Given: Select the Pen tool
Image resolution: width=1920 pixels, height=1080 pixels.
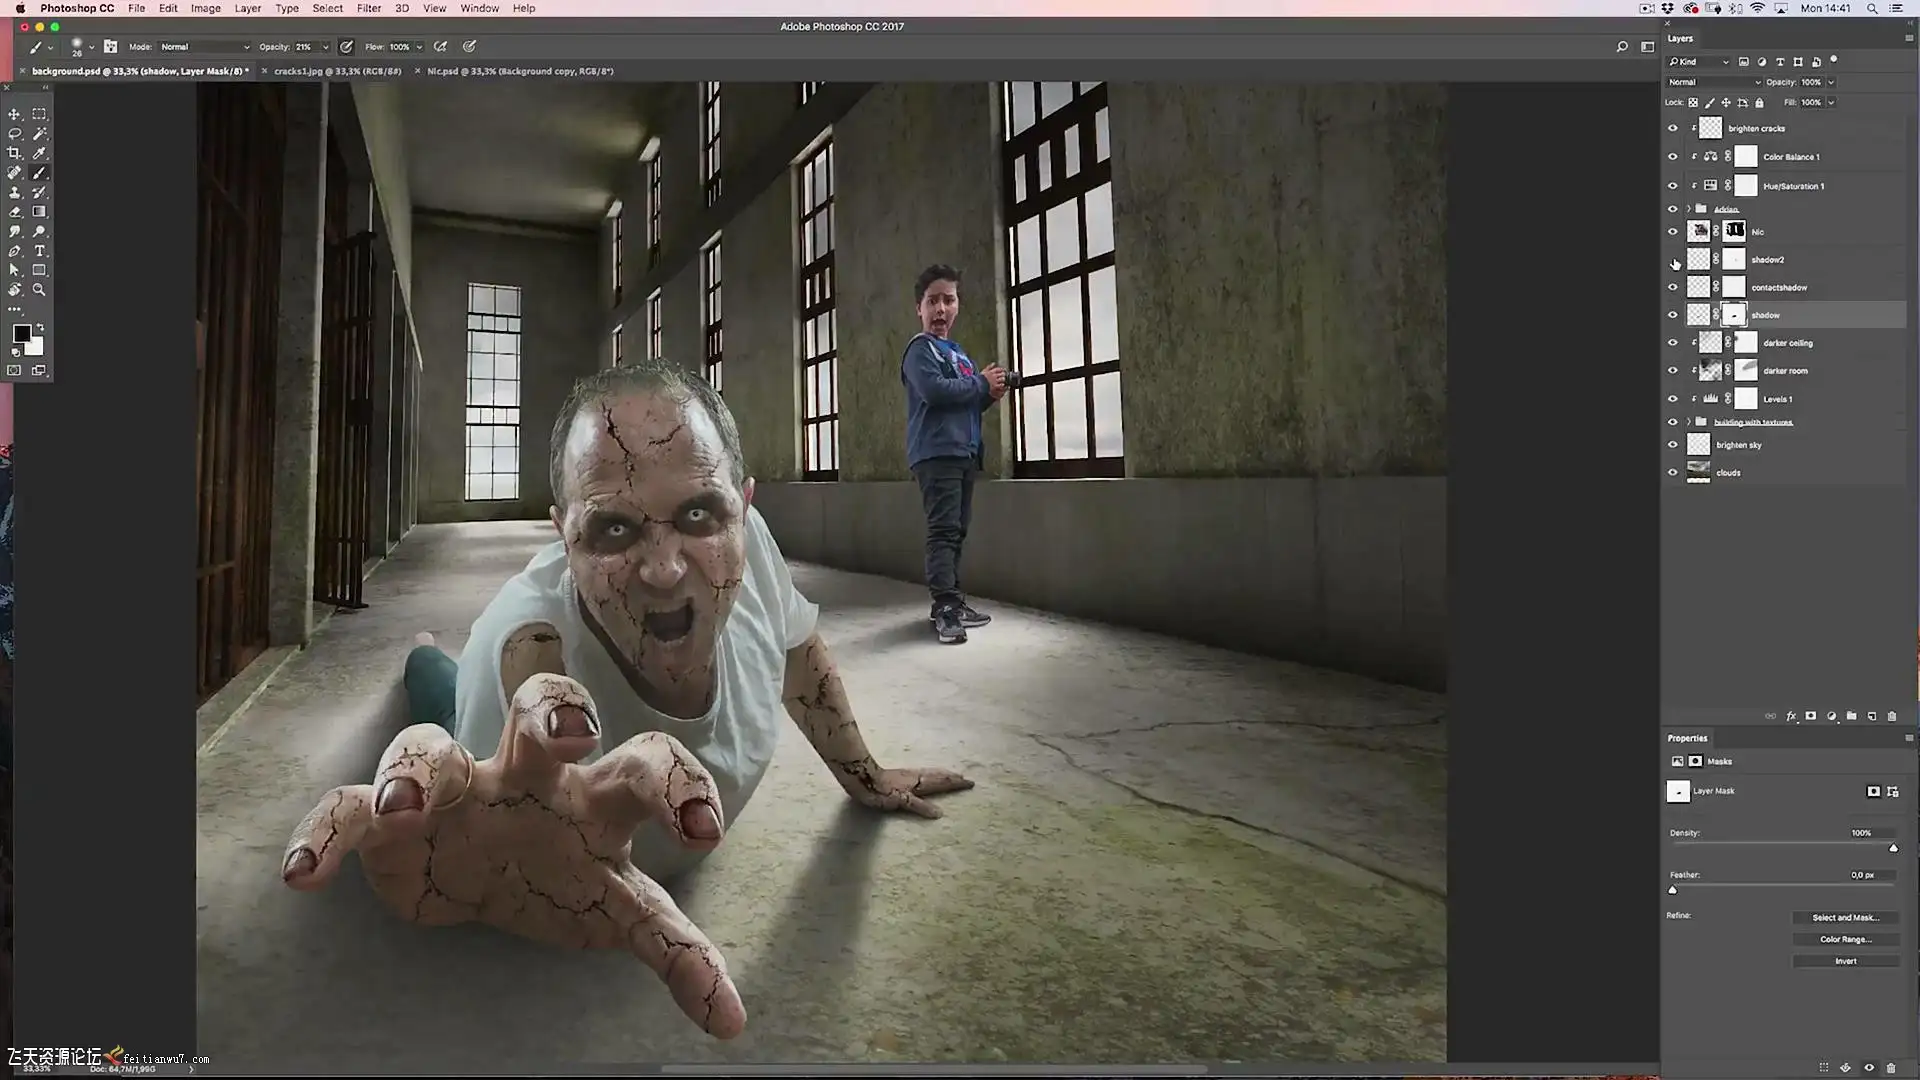Looking at the screenshot, I should pyautogui.click(x=15, y=251).
